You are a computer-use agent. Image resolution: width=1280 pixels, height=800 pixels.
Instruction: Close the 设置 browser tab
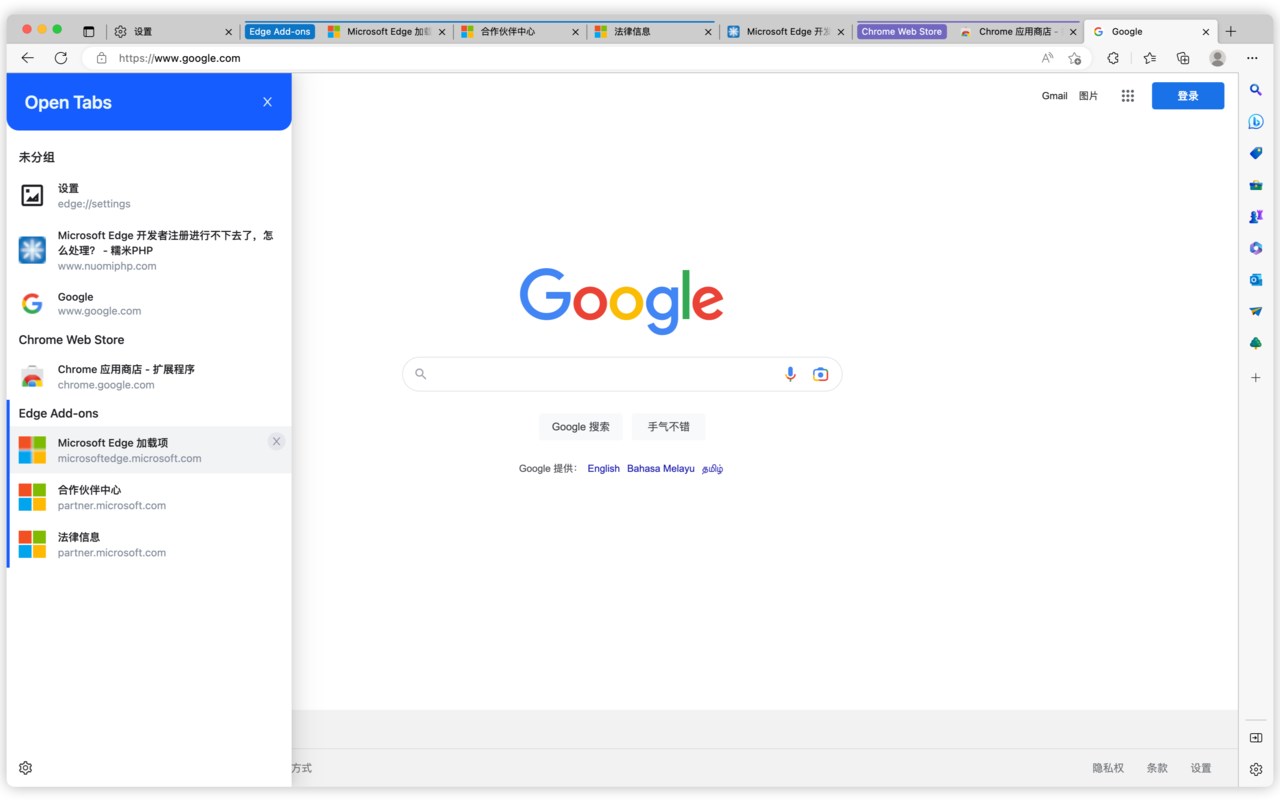click(228, 32)
